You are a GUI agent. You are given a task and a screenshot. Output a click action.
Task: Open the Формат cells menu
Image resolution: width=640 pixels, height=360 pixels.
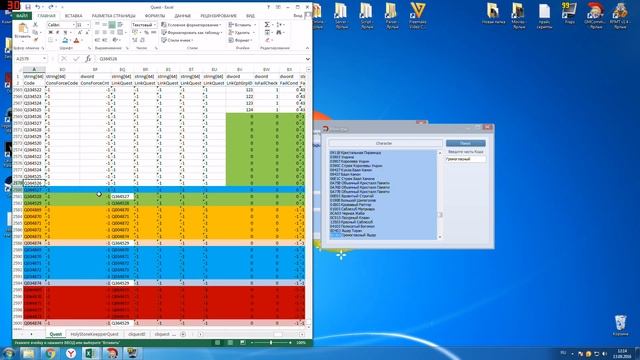tap(241, 40)
